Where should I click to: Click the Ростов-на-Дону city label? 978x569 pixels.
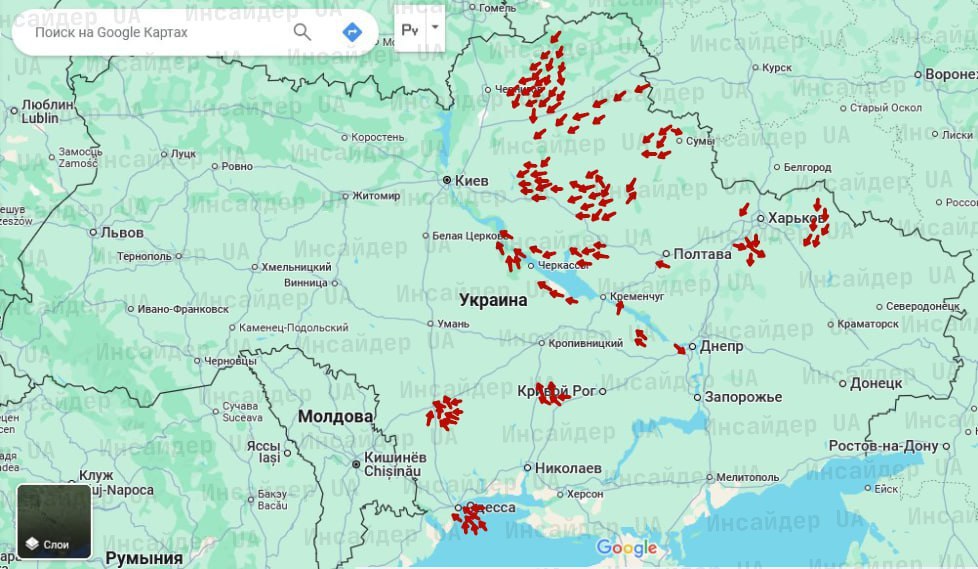(883, 445)
